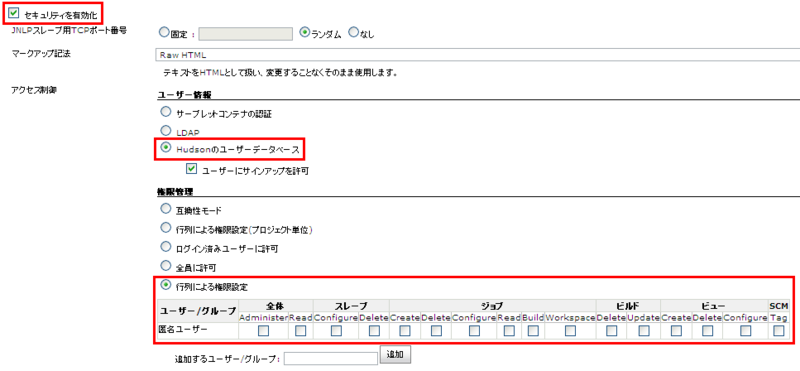Click the SCM column group header

coord(779,306)
